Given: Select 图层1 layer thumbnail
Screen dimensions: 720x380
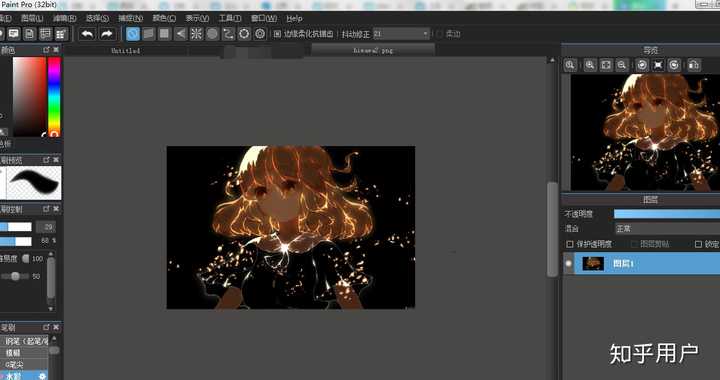Looking at the screenshot, I should point(593,263).
